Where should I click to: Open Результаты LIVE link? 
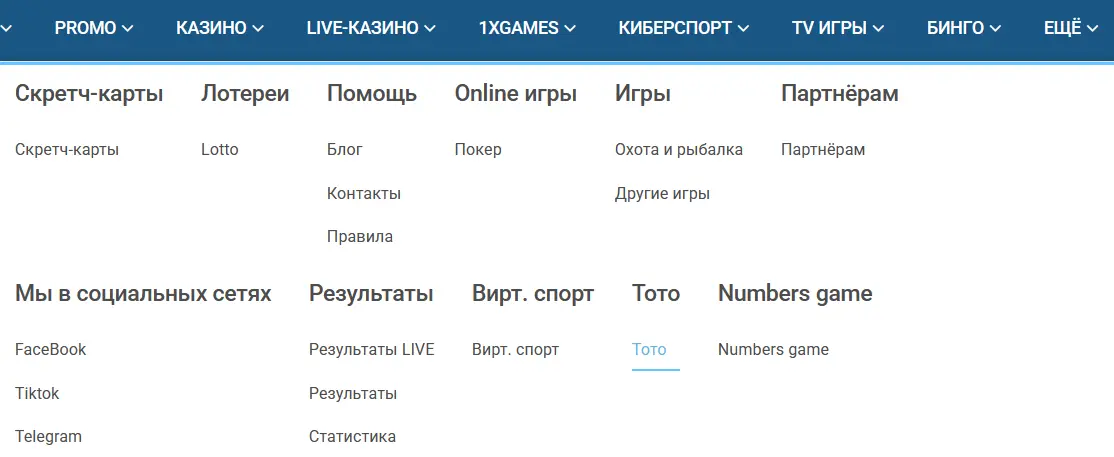(372, 350)
